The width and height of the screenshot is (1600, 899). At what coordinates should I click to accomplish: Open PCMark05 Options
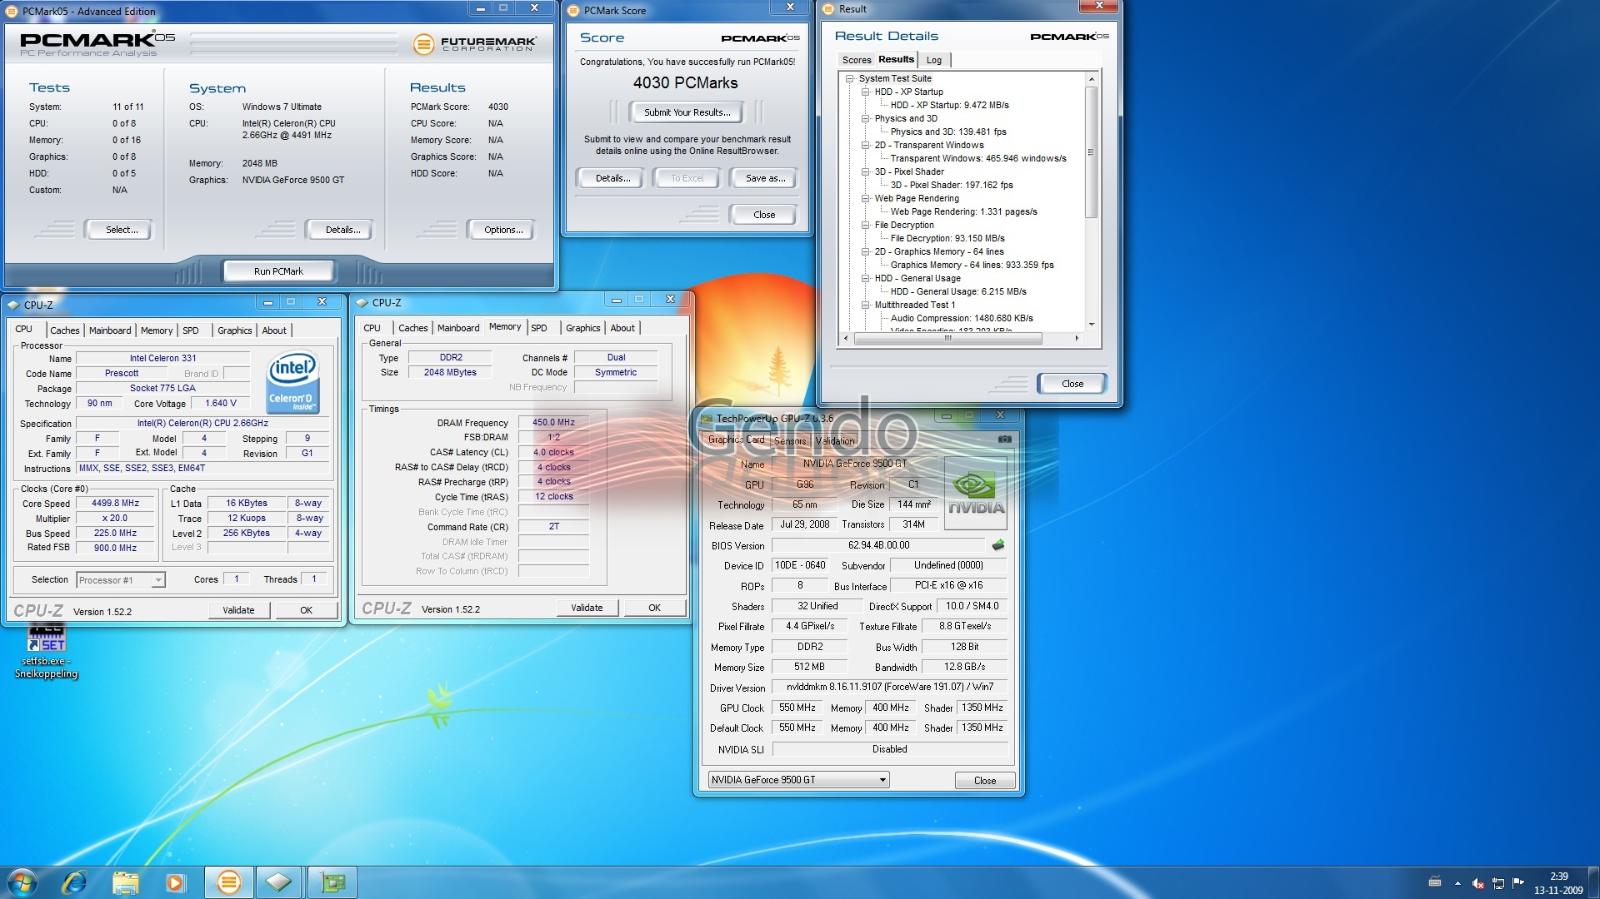[501, 230]
